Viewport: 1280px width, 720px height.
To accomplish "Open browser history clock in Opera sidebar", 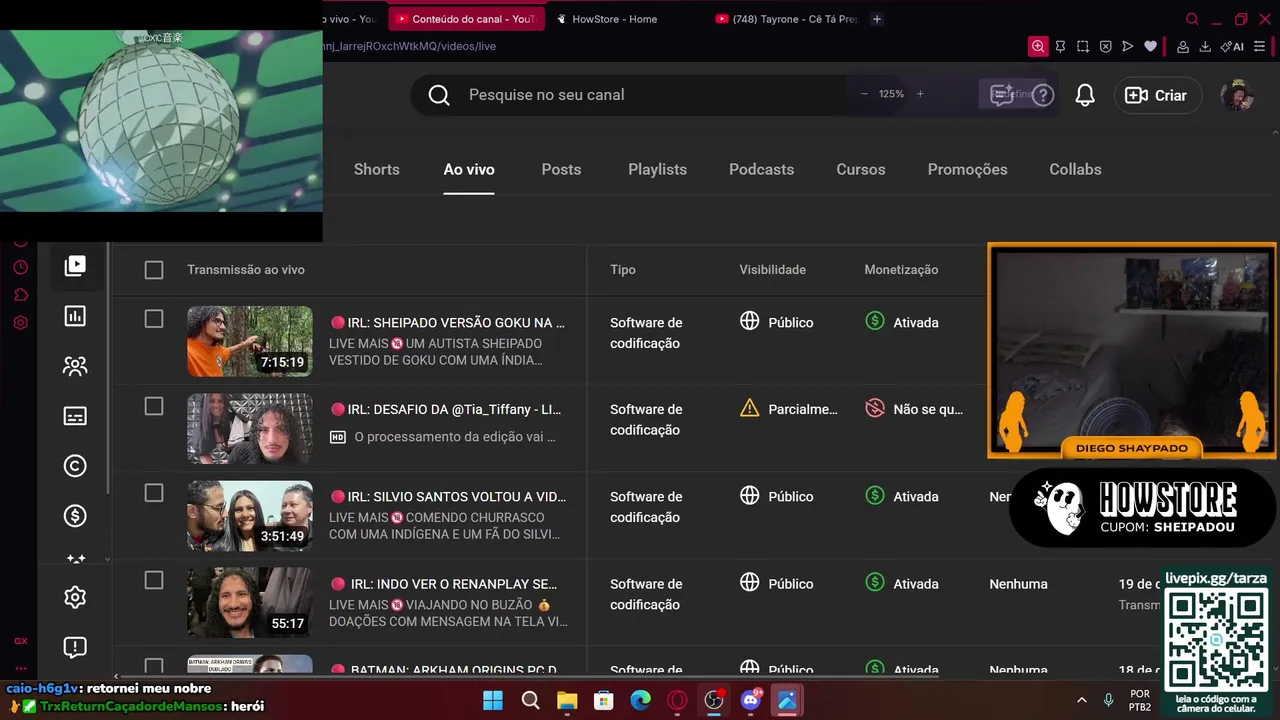I will (x=20, y=267).
